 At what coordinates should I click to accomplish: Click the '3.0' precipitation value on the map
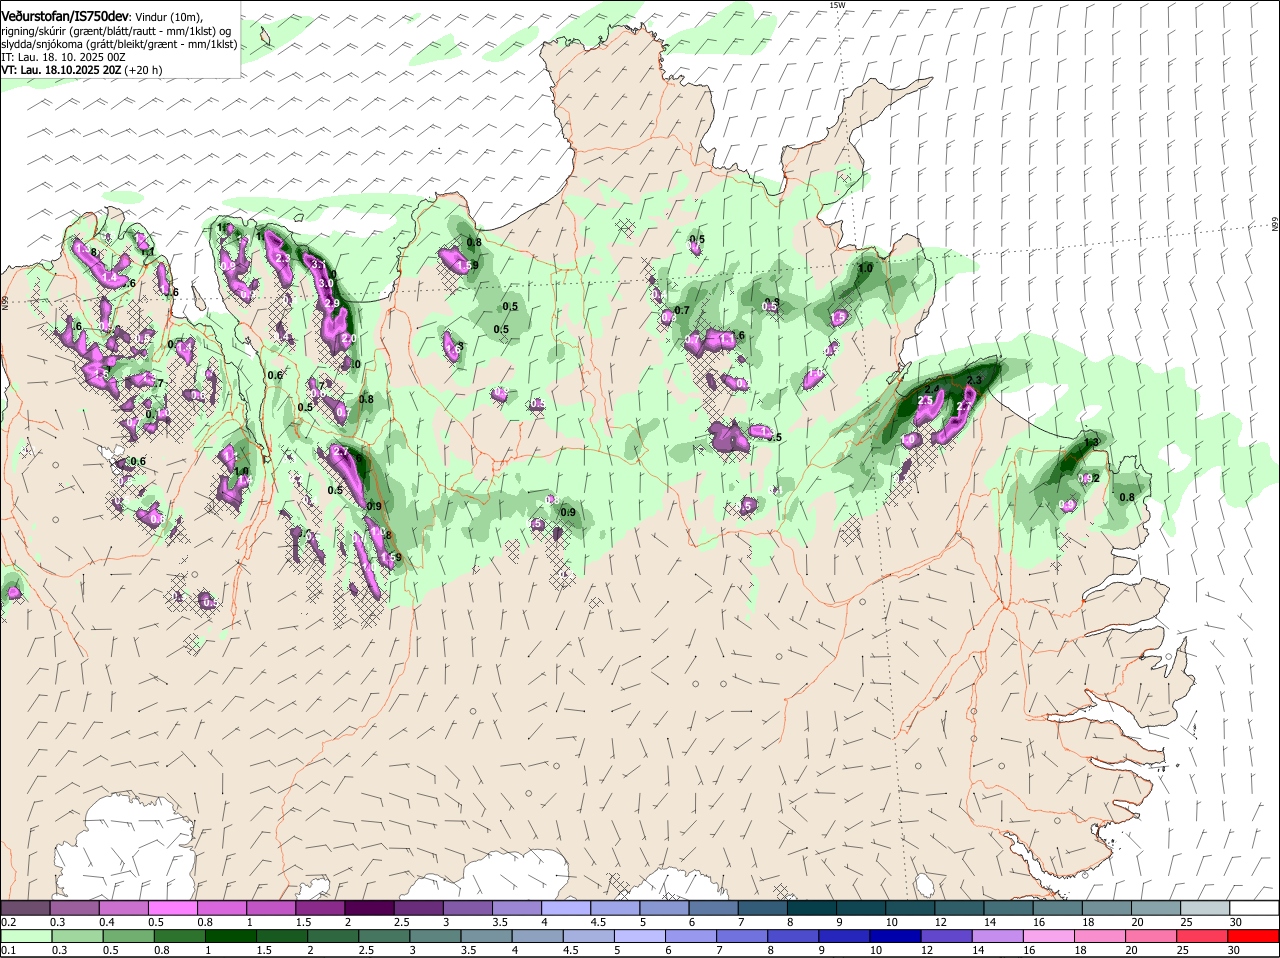(326, 283)
